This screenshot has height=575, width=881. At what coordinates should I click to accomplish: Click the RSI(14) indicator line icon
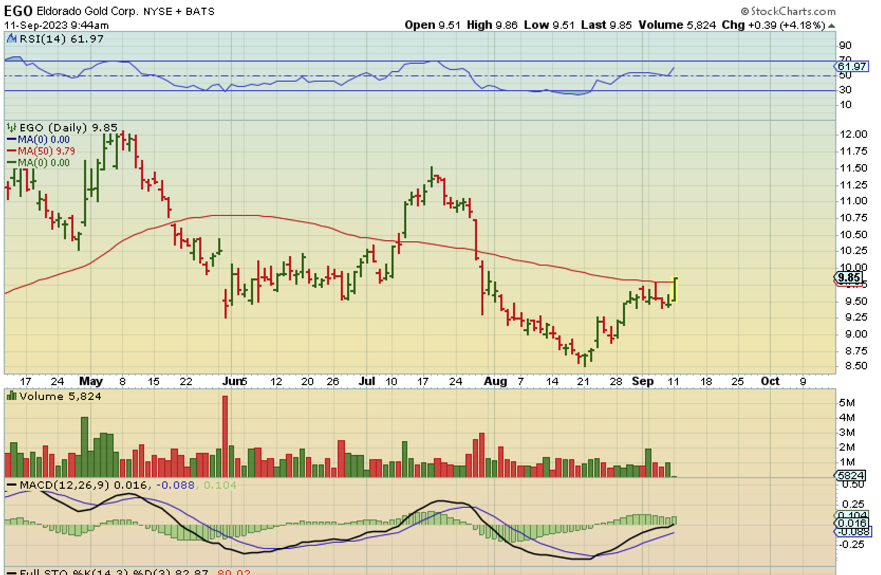12,38
